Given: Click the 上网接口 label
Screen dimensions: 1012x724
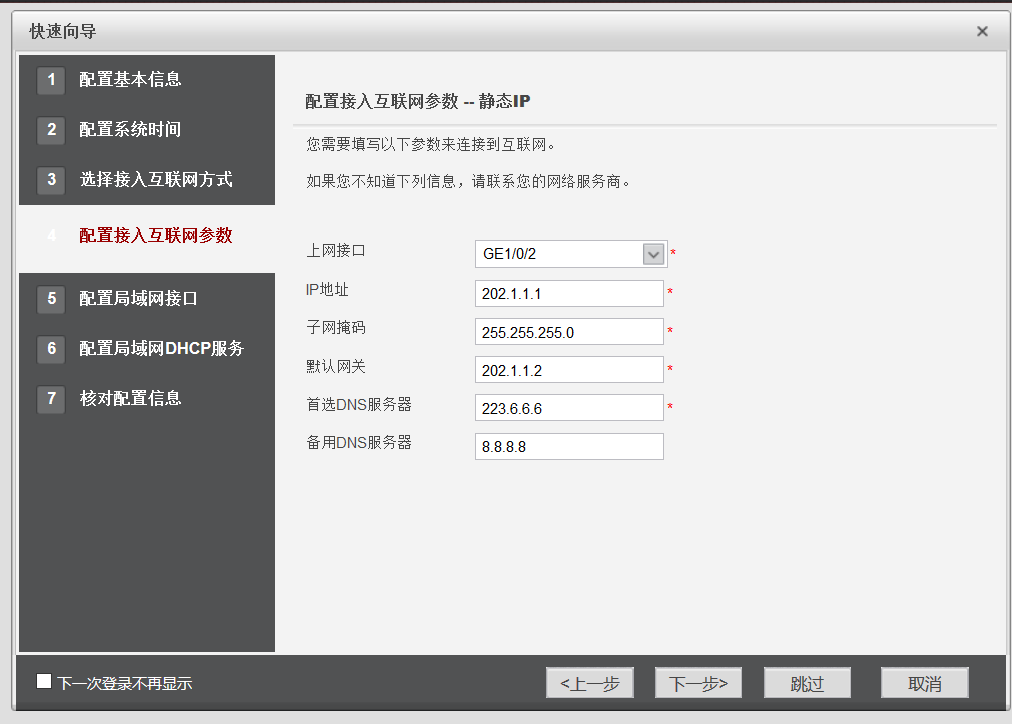Looking at the screenshot, I should click(336, 250).
